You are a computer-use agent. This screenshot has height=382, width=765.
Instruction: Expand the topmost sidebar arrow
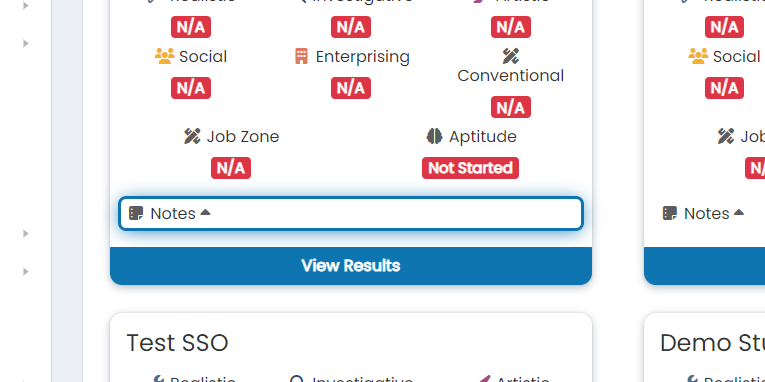pyautogui.click(x=26, y=6)
